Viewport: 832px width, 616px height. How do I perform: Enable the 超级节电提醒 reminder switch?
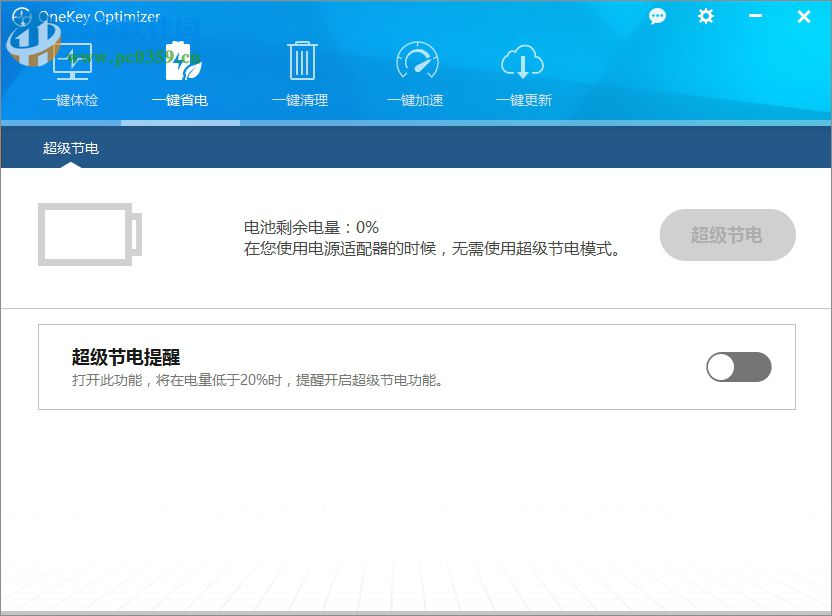coord(739,367)
